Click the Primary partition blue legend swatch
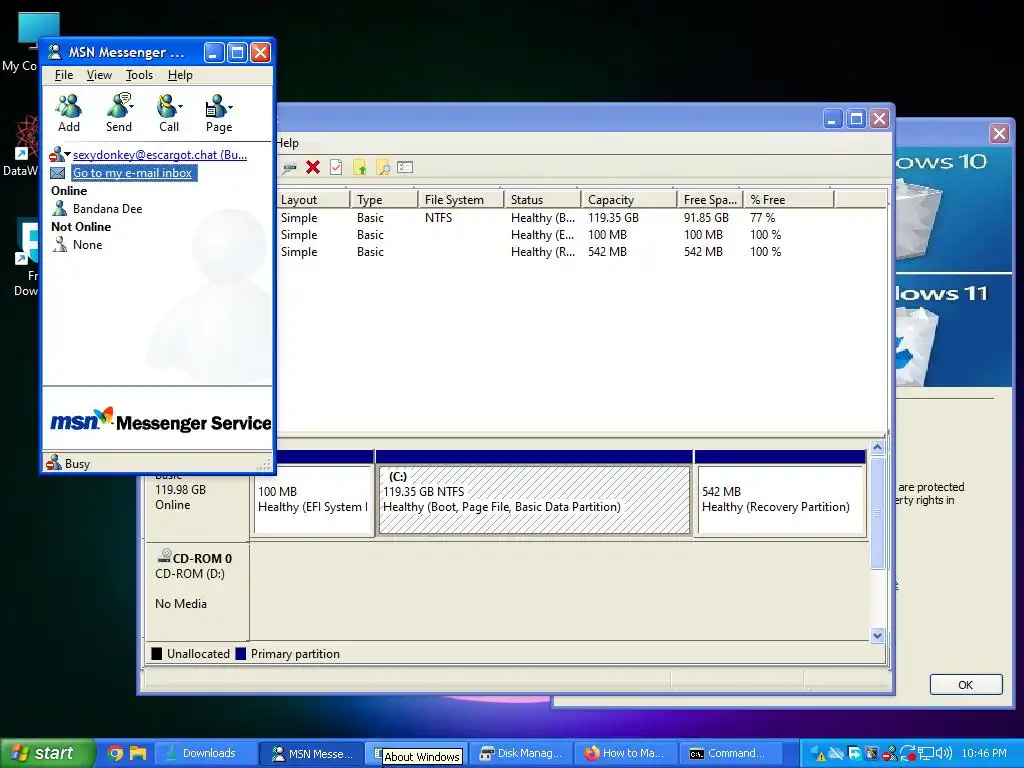 [x=240, y=654]
